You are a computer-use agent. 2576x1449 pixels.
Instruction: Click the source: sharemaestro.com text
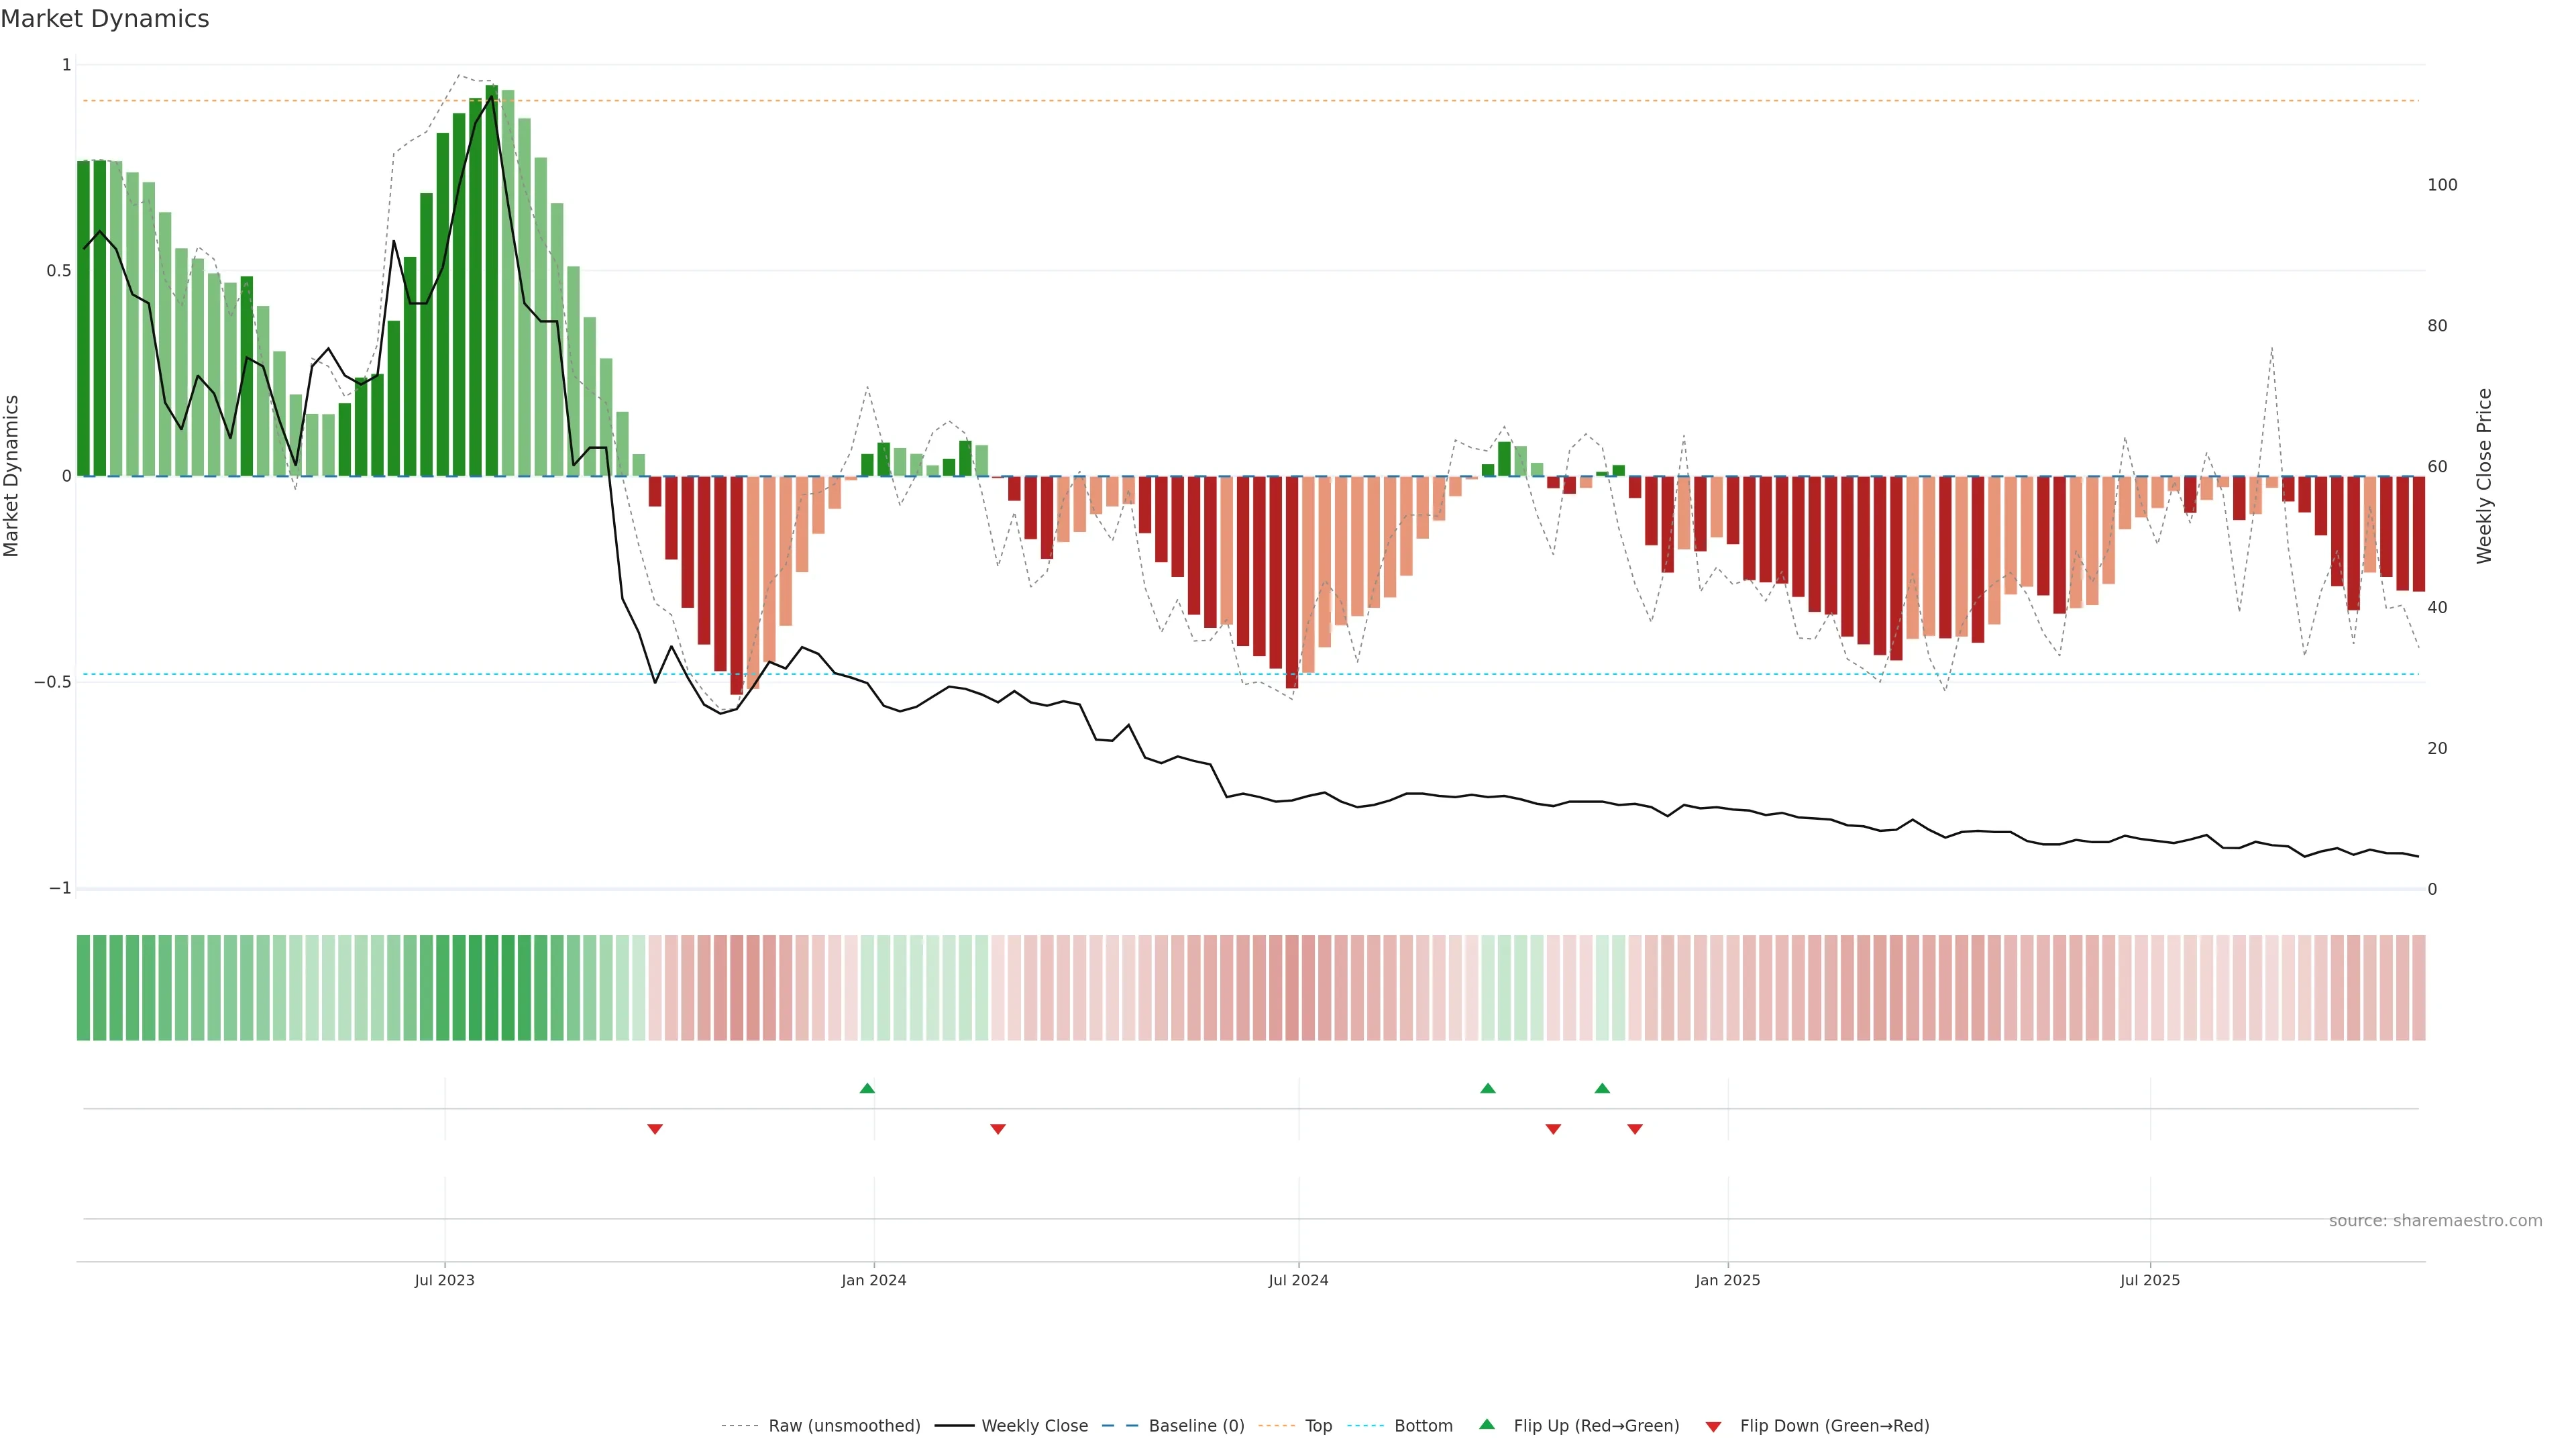click(2435, 1221)
